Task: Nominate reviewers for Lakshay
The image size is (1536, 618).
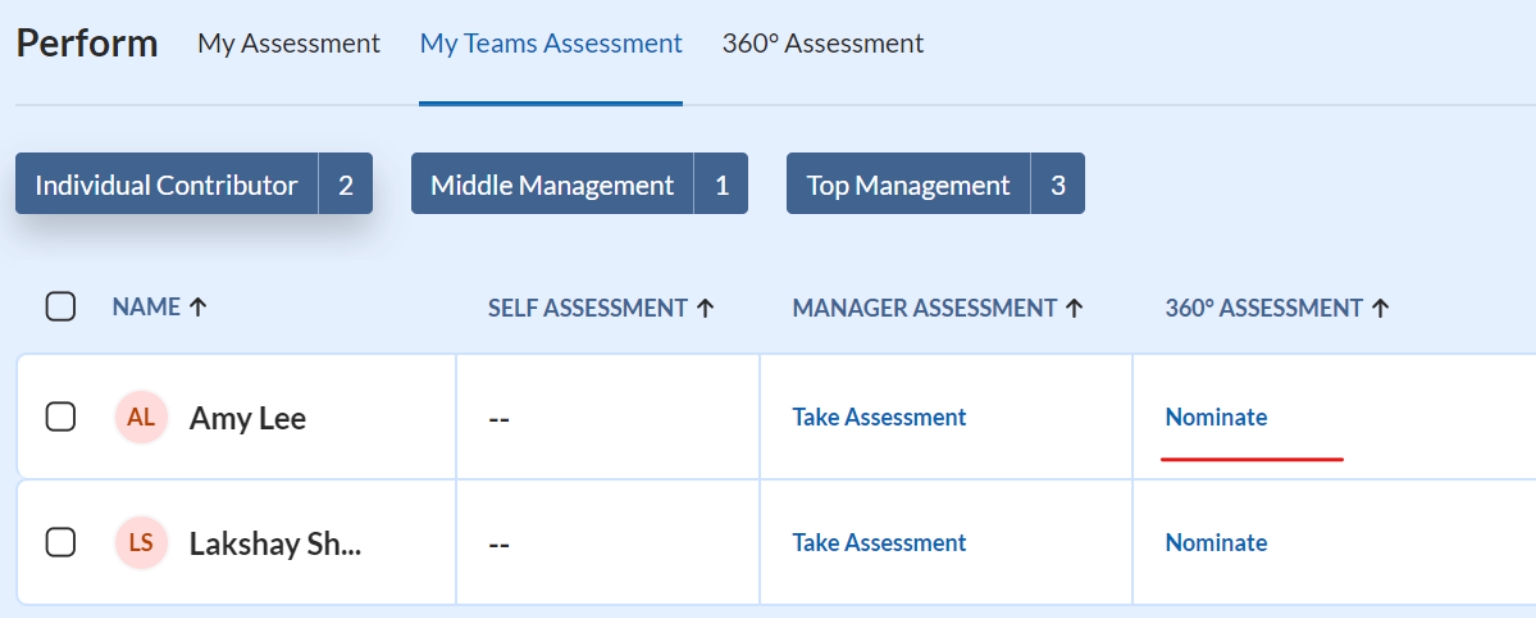Action: [1216, 543]
